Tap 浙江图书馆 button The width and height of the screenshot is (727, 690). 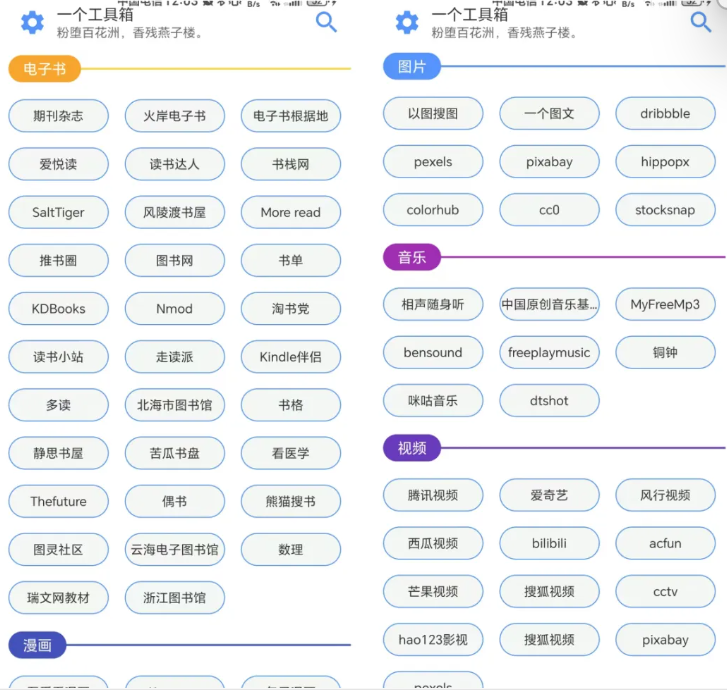coord(175,598)
